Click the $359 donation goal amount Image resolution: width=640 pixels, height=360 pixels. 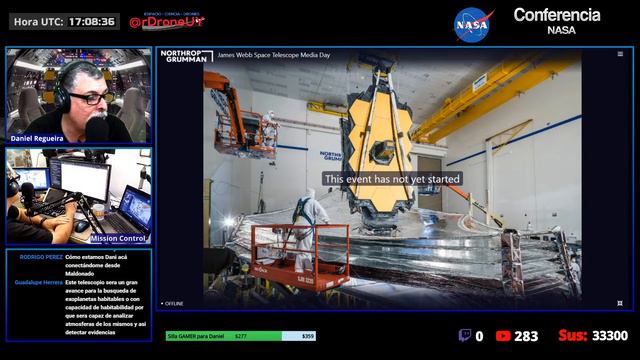point(308,336)
